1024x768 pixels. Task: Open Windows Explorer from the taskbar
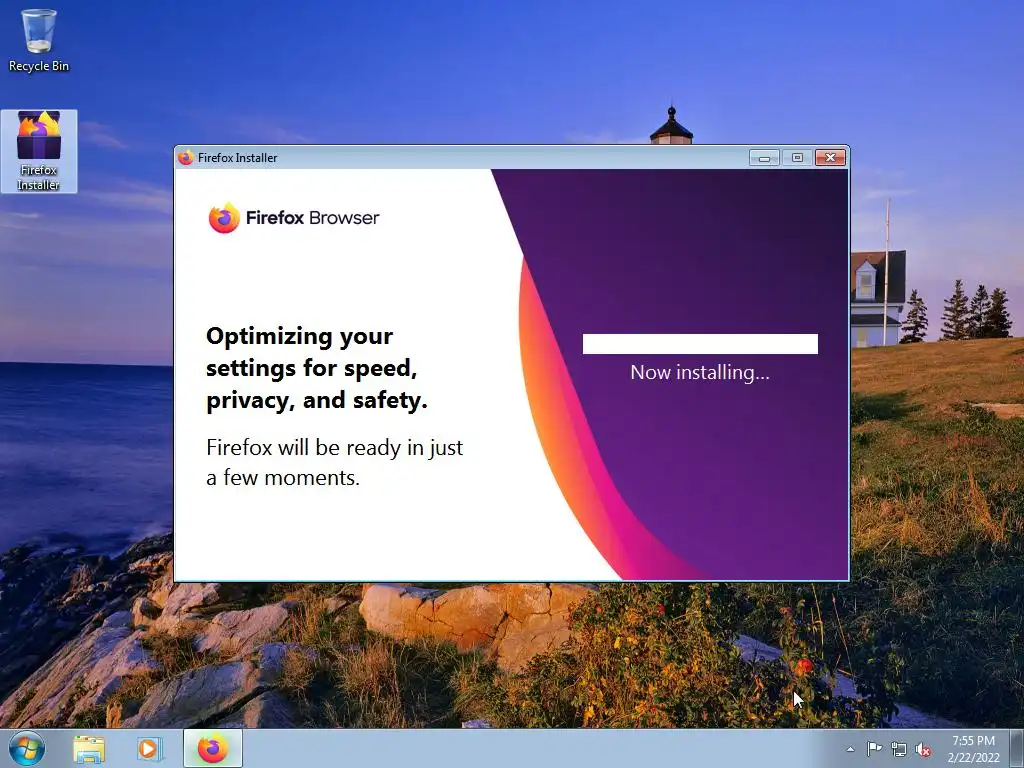pyautogui.click(x=89, y=748)
